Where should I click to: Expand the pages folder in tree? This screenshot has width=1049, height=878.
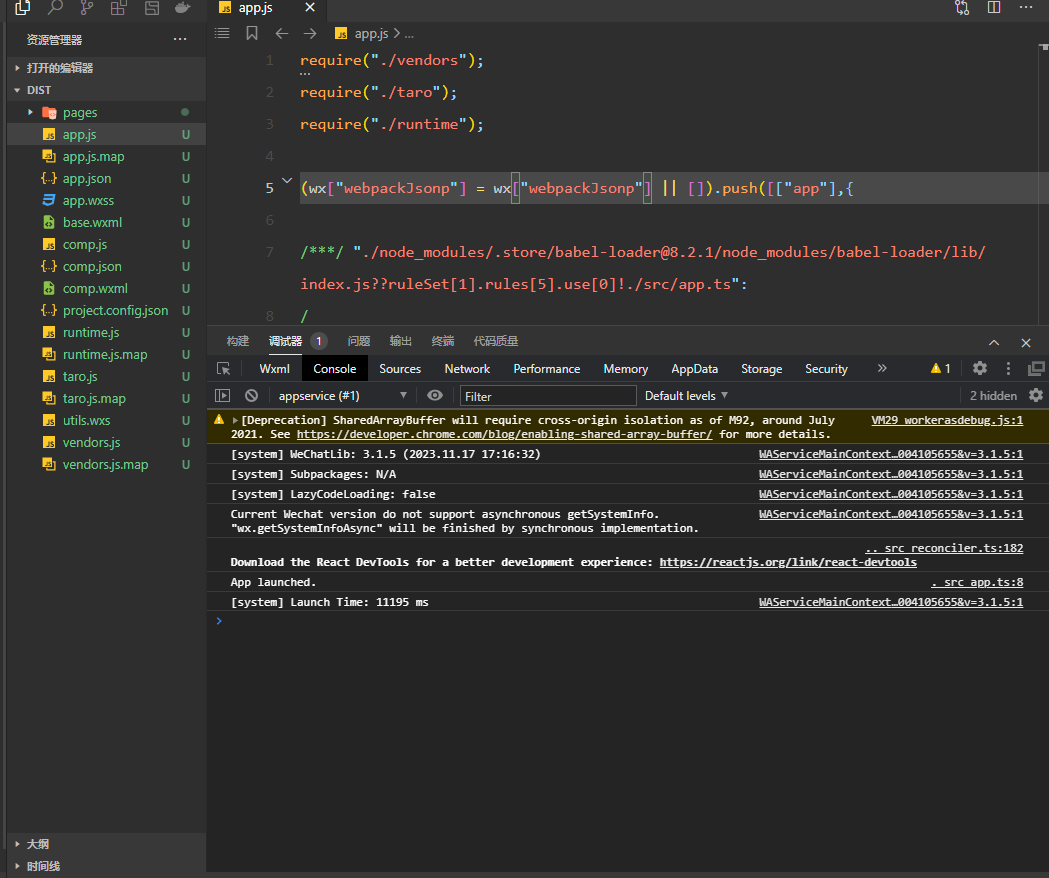coord(80,112)
